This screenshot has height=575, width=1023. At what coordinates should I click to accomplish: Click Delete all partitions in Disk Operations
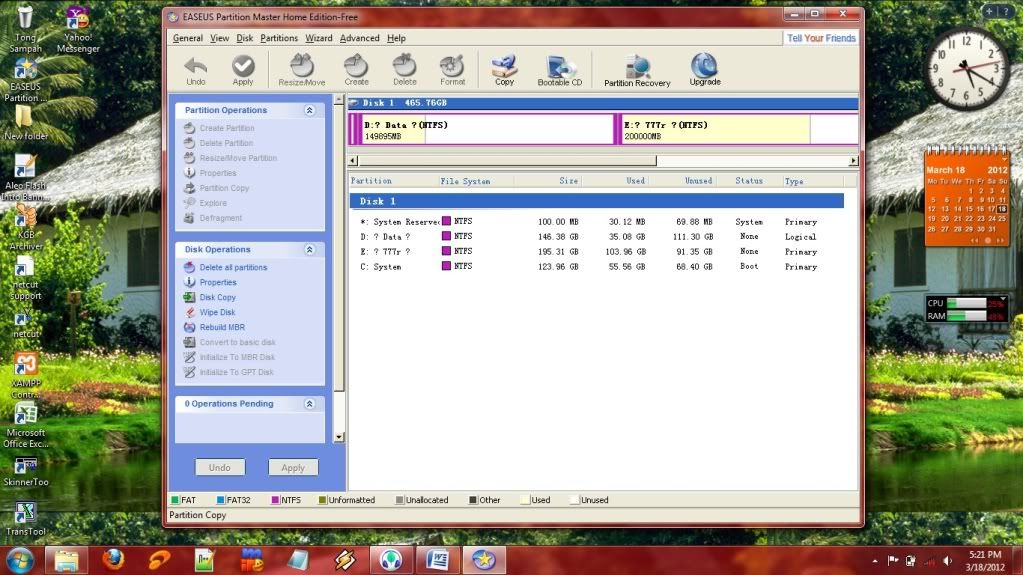[x=233, y=268]
